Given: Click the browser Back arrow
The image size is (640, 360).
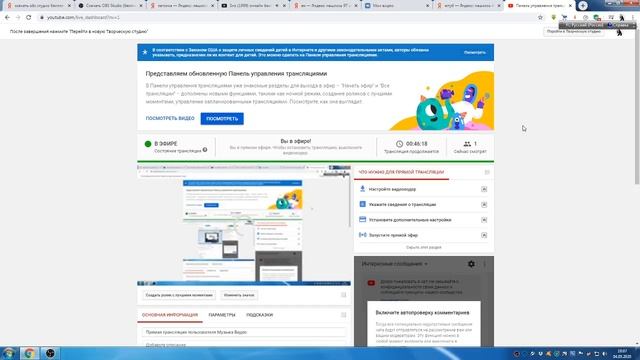Looking at the screenshot, I should tap(7, 18).
